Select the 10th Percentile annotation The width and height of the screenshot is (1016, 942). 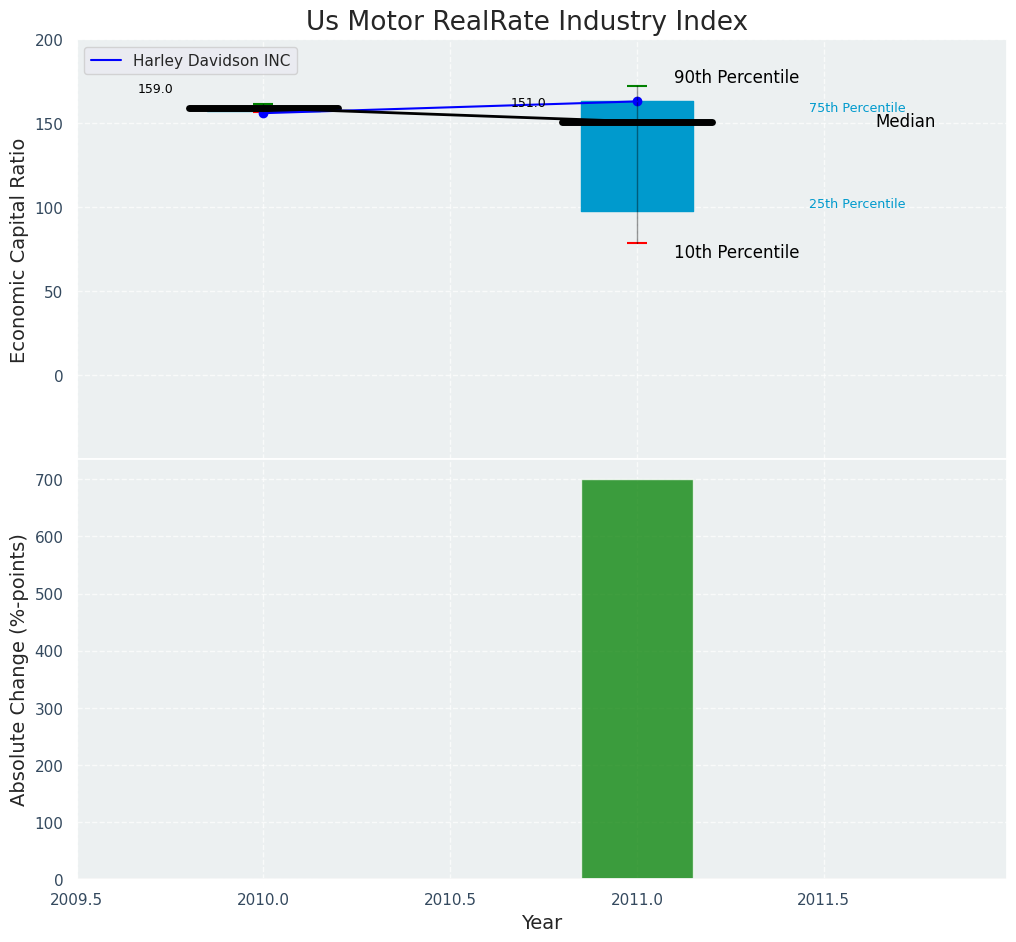[x=736, y=252]
